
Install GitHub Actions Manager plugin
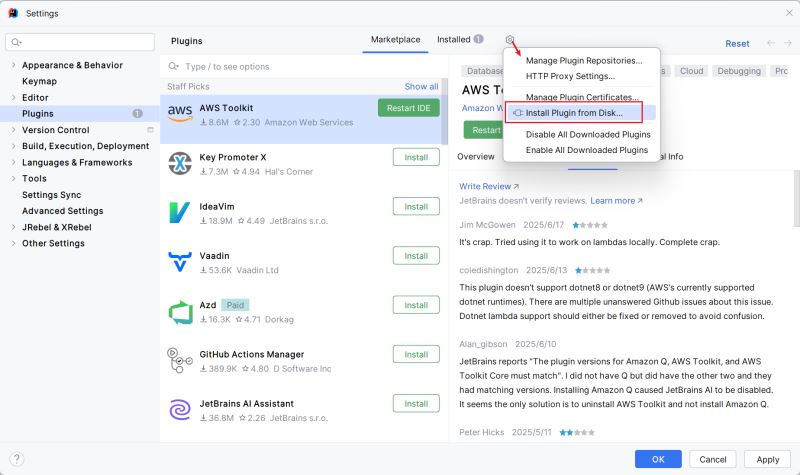click(416, 354)
